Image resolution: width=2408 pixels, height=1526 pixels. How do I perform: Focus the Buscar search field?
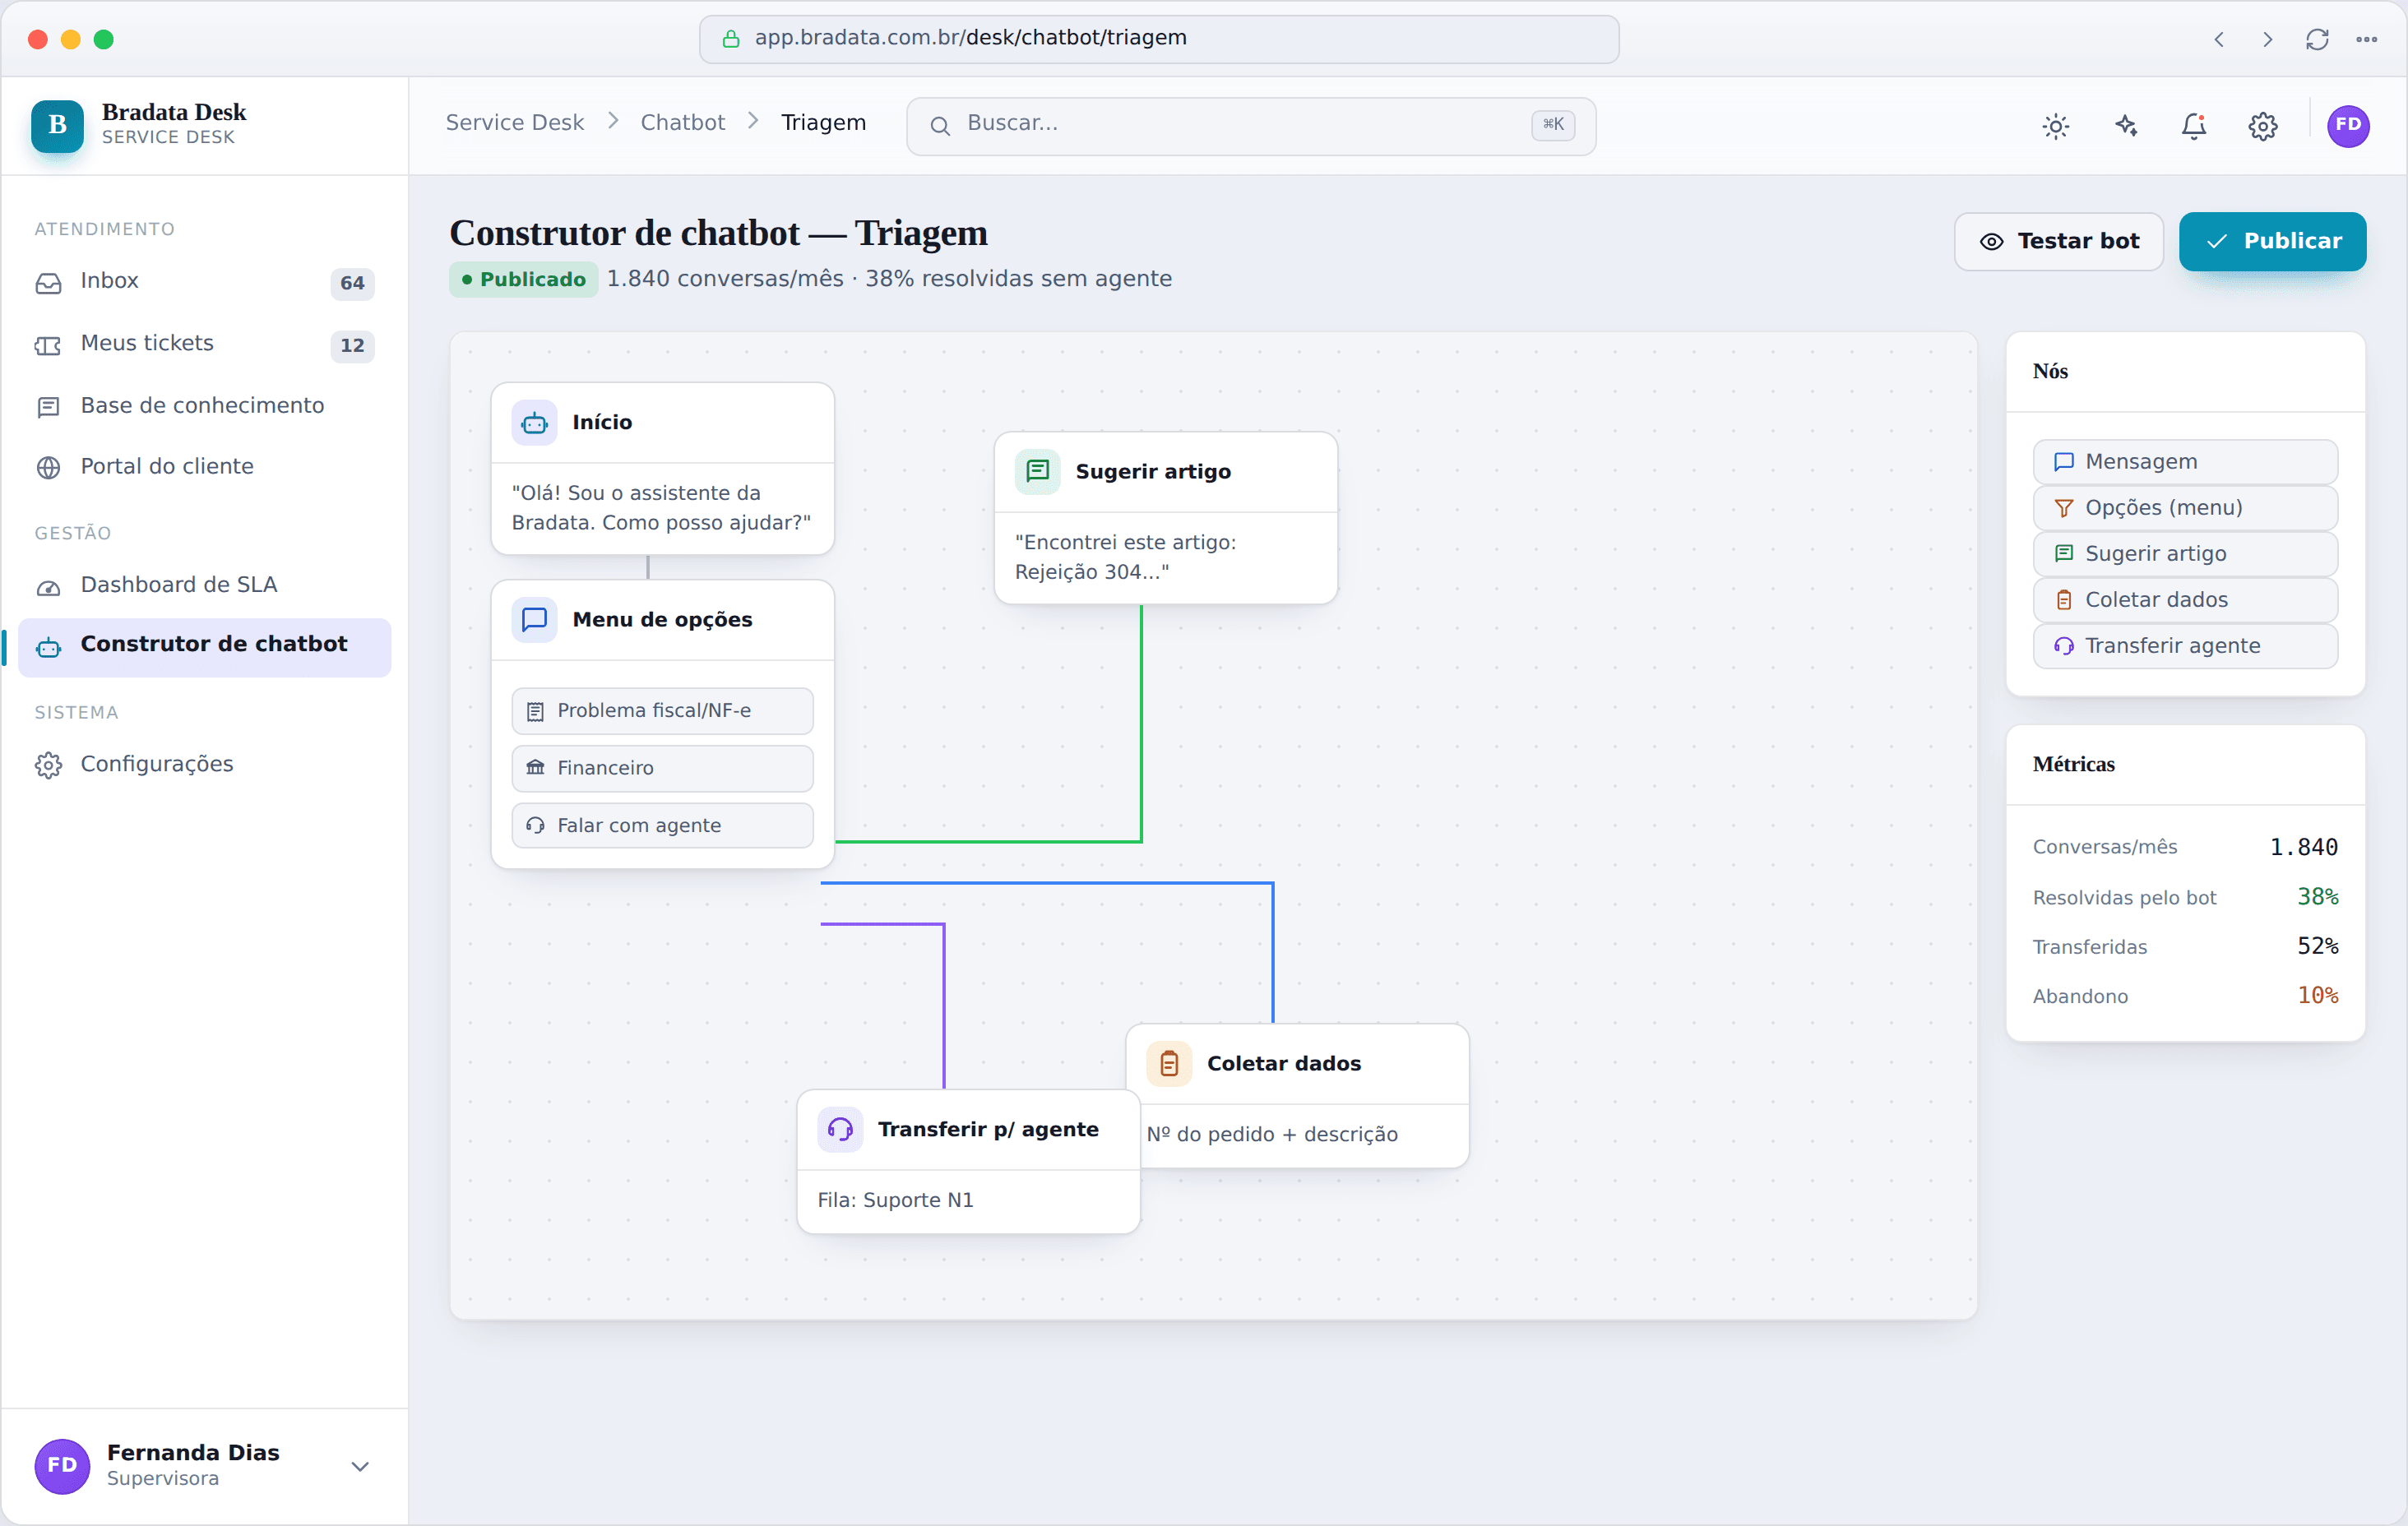1250,126
